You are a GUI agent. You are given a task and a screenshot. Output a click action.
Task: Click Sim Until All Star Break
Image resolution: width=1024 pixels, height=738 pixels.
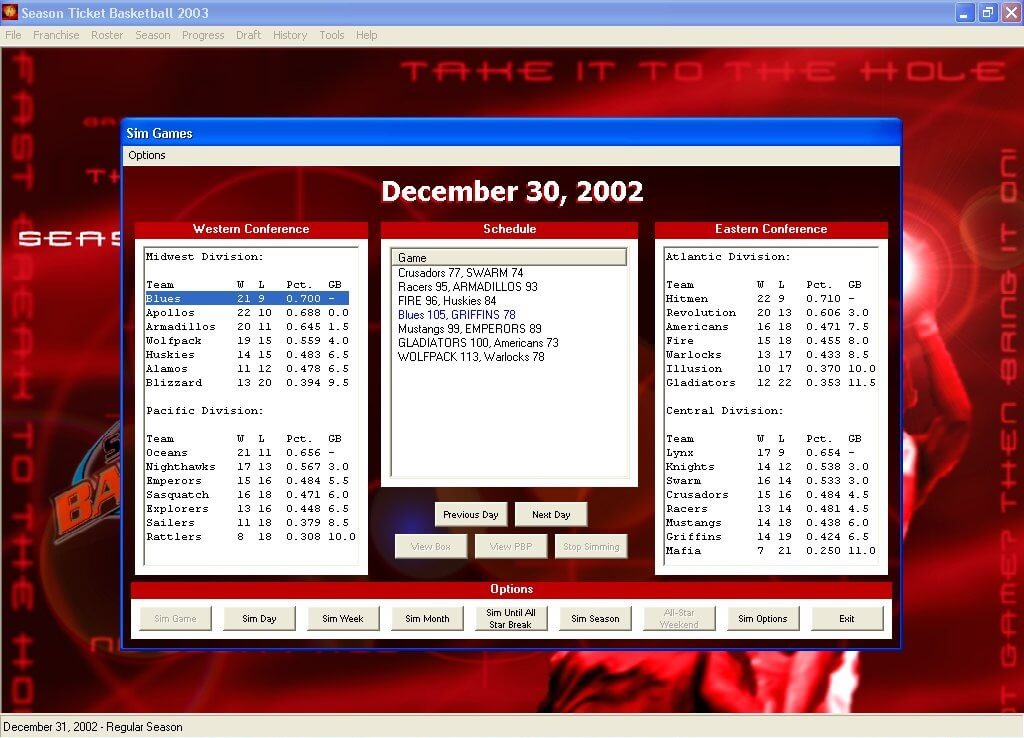511,618
